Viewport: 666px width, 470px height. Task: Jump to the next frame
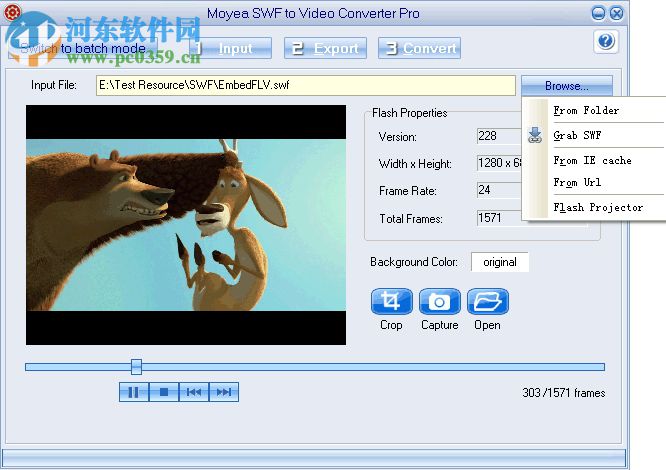pos(224,392)
